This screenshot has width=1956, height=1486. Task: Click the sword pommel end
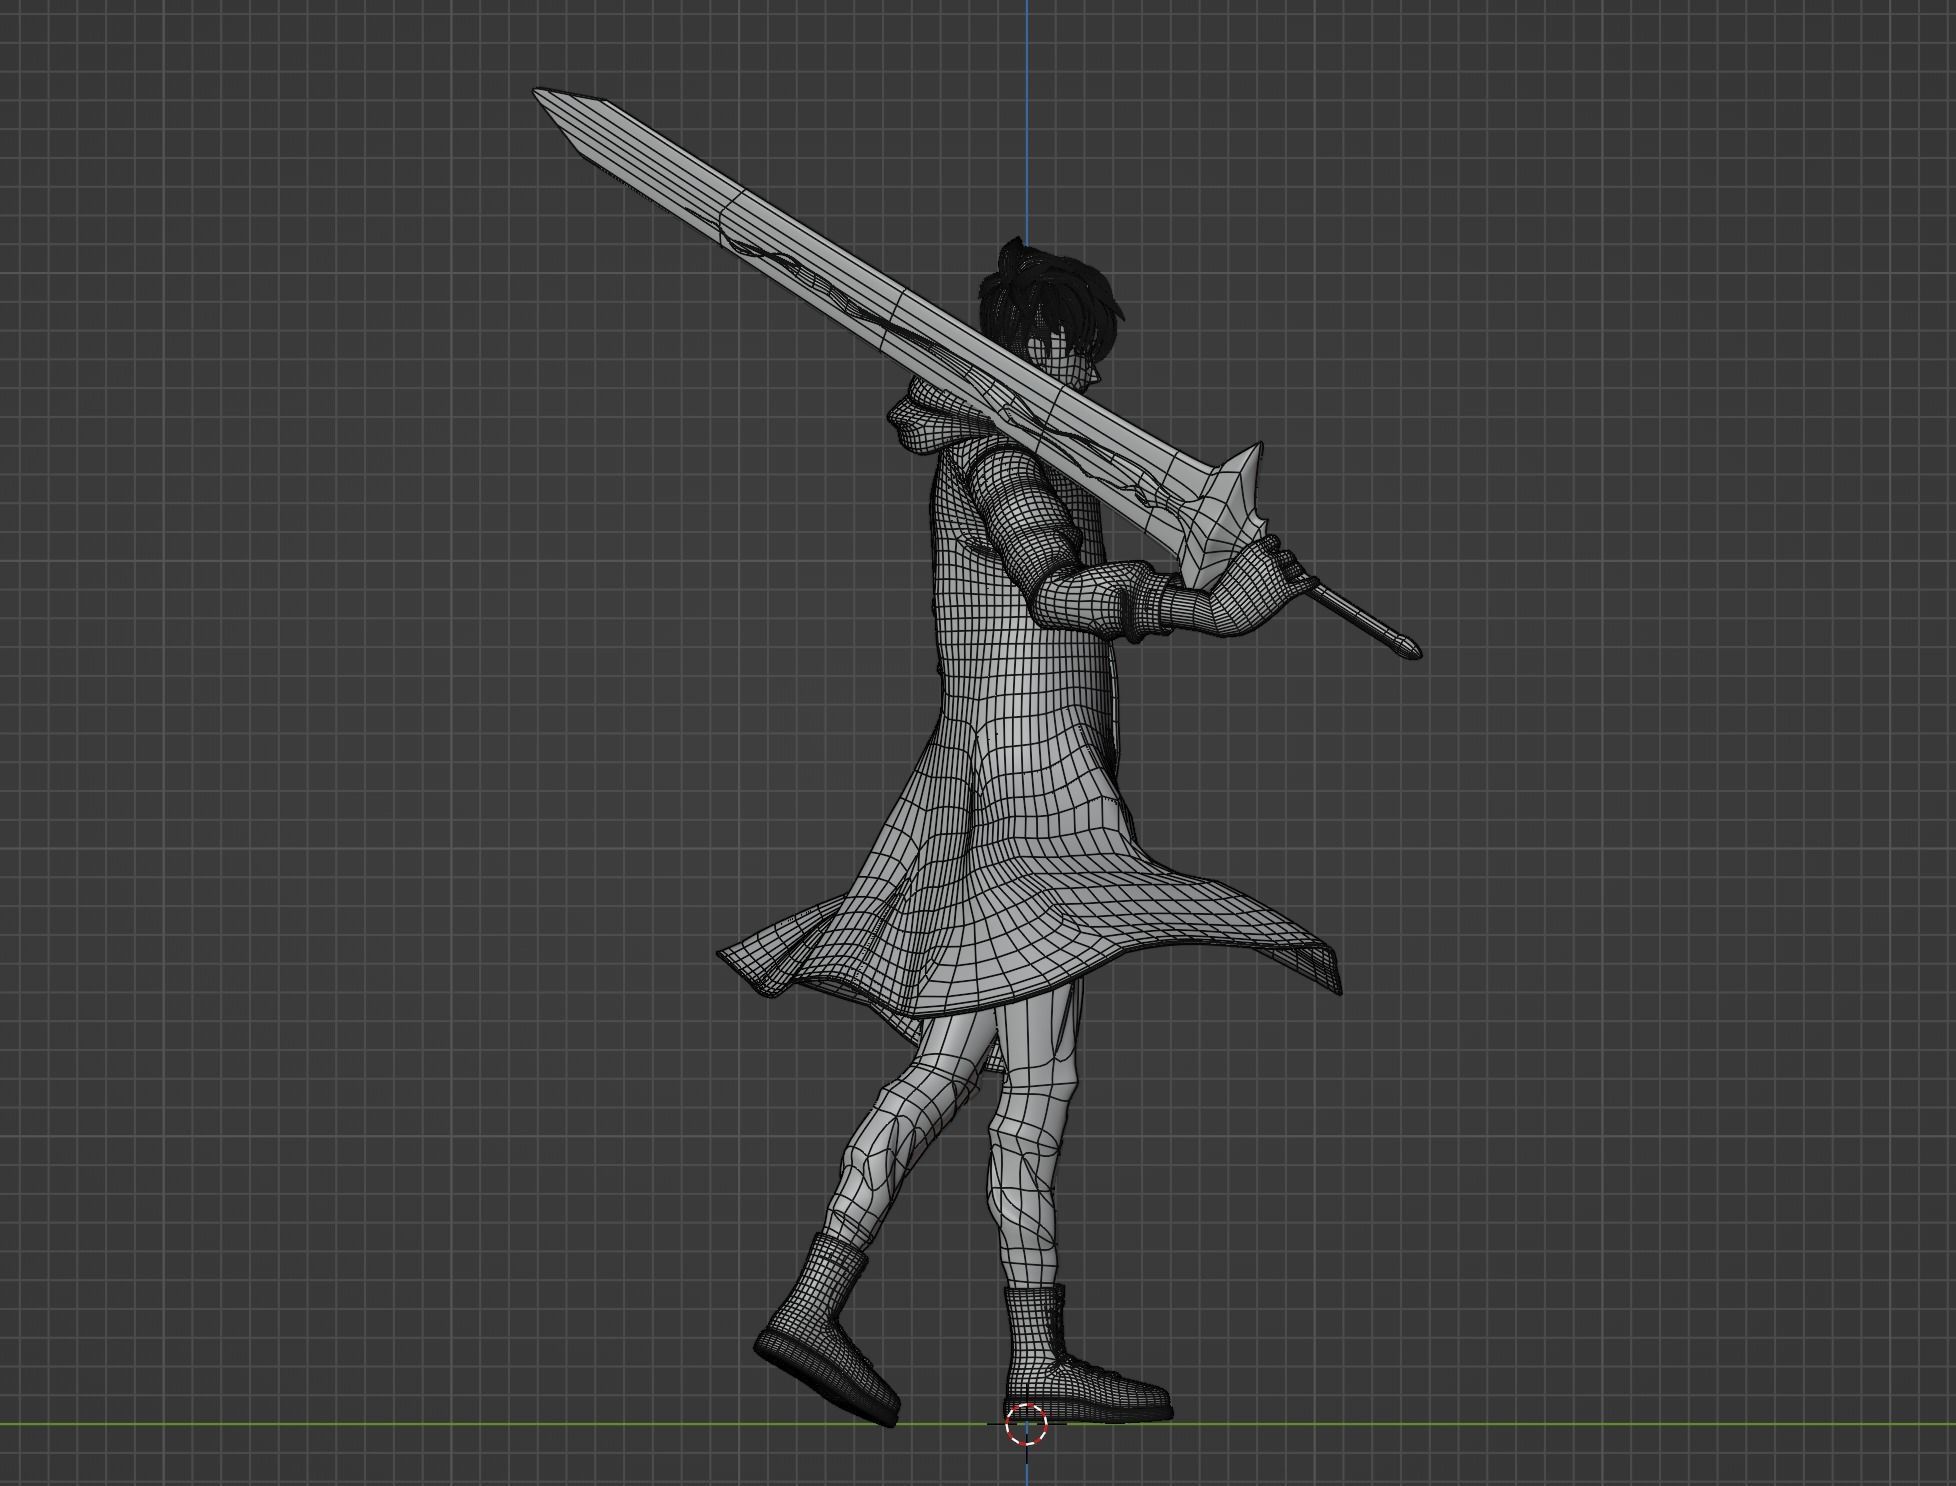[x=1410, y=649]
